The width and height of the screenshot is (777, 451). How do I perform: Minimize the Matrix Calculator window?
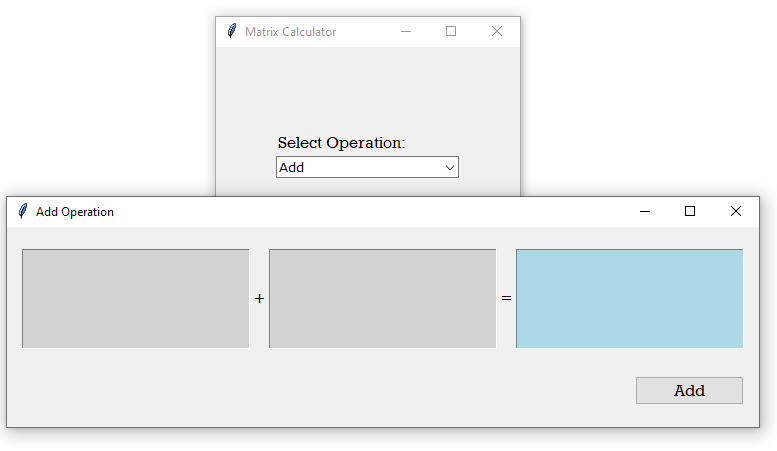[x=406, y=31]
